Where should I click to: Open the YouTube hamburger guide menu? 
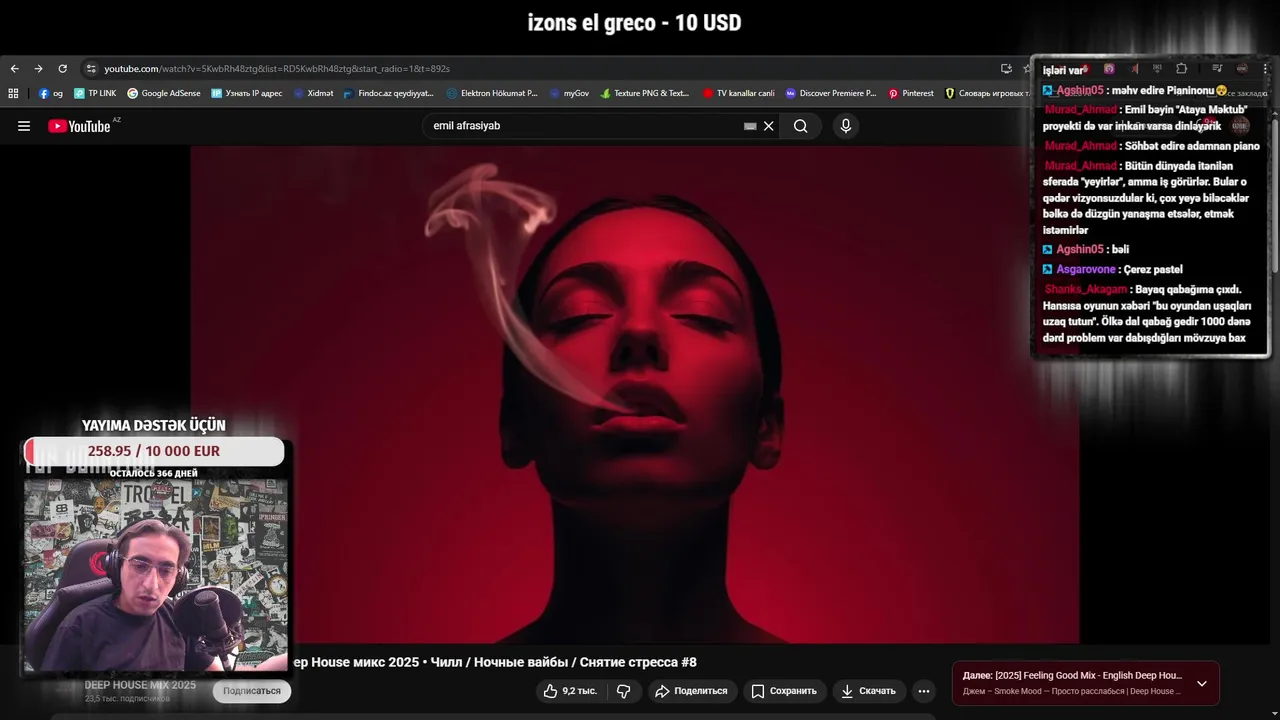tap(24, 126)
